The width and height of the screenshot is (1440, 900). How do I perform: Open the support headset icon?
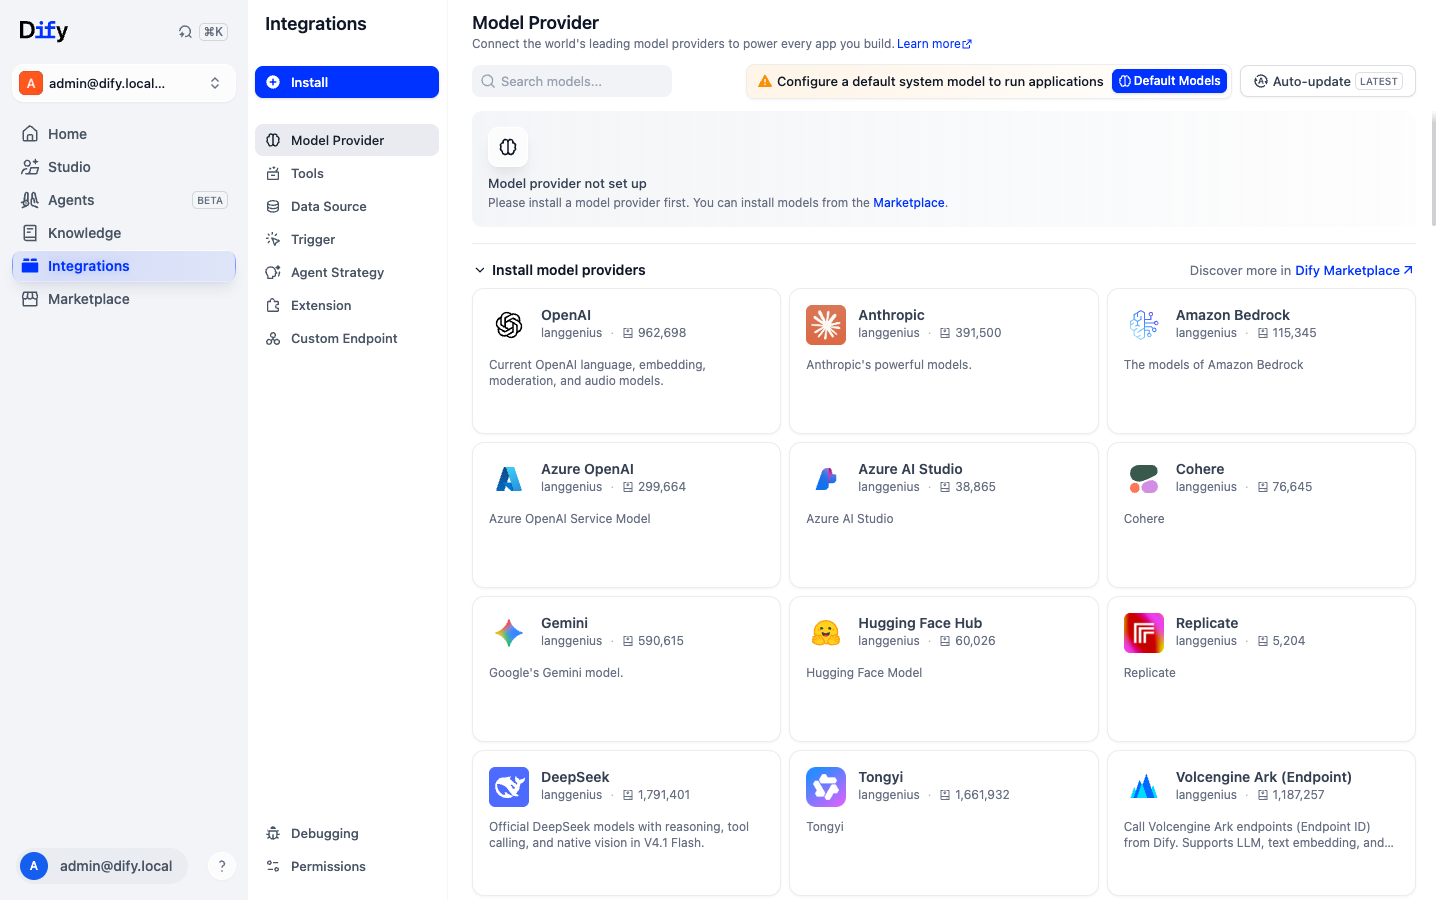[185, 32]
